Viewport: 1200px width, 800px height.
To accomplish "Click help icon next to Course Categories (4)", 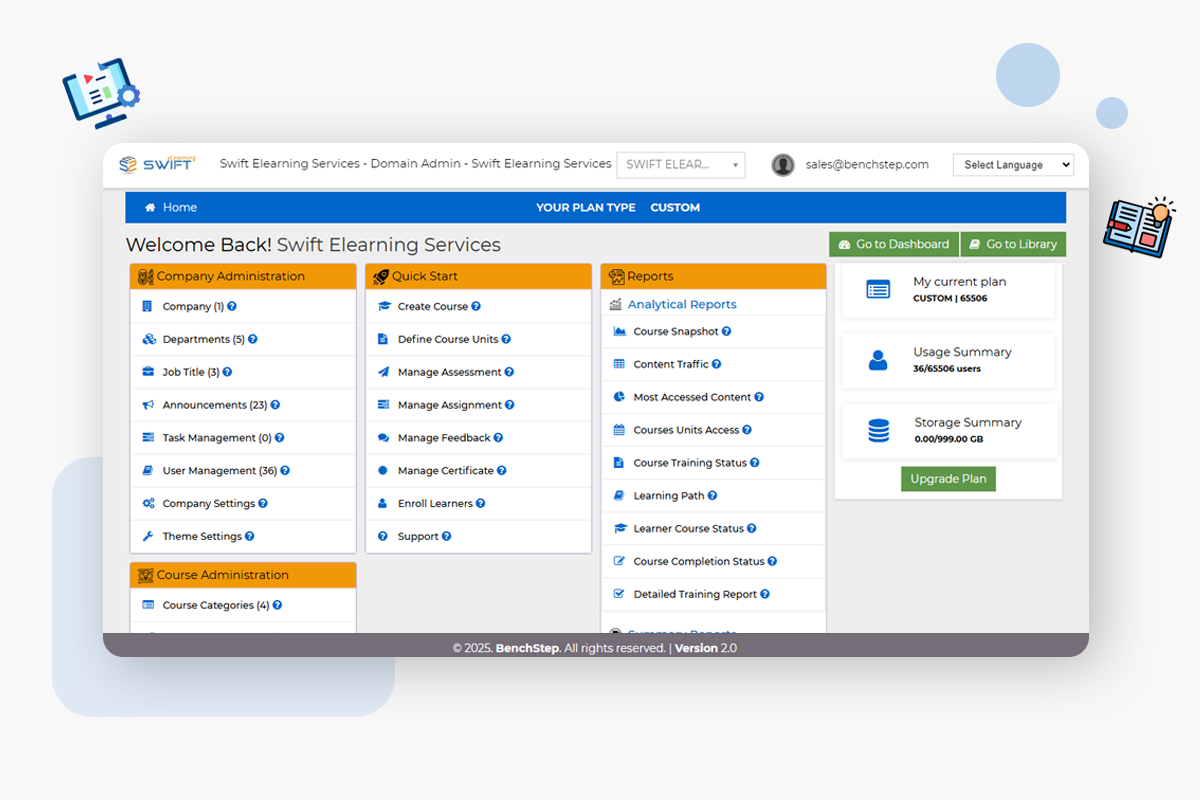I will [277, 606].
